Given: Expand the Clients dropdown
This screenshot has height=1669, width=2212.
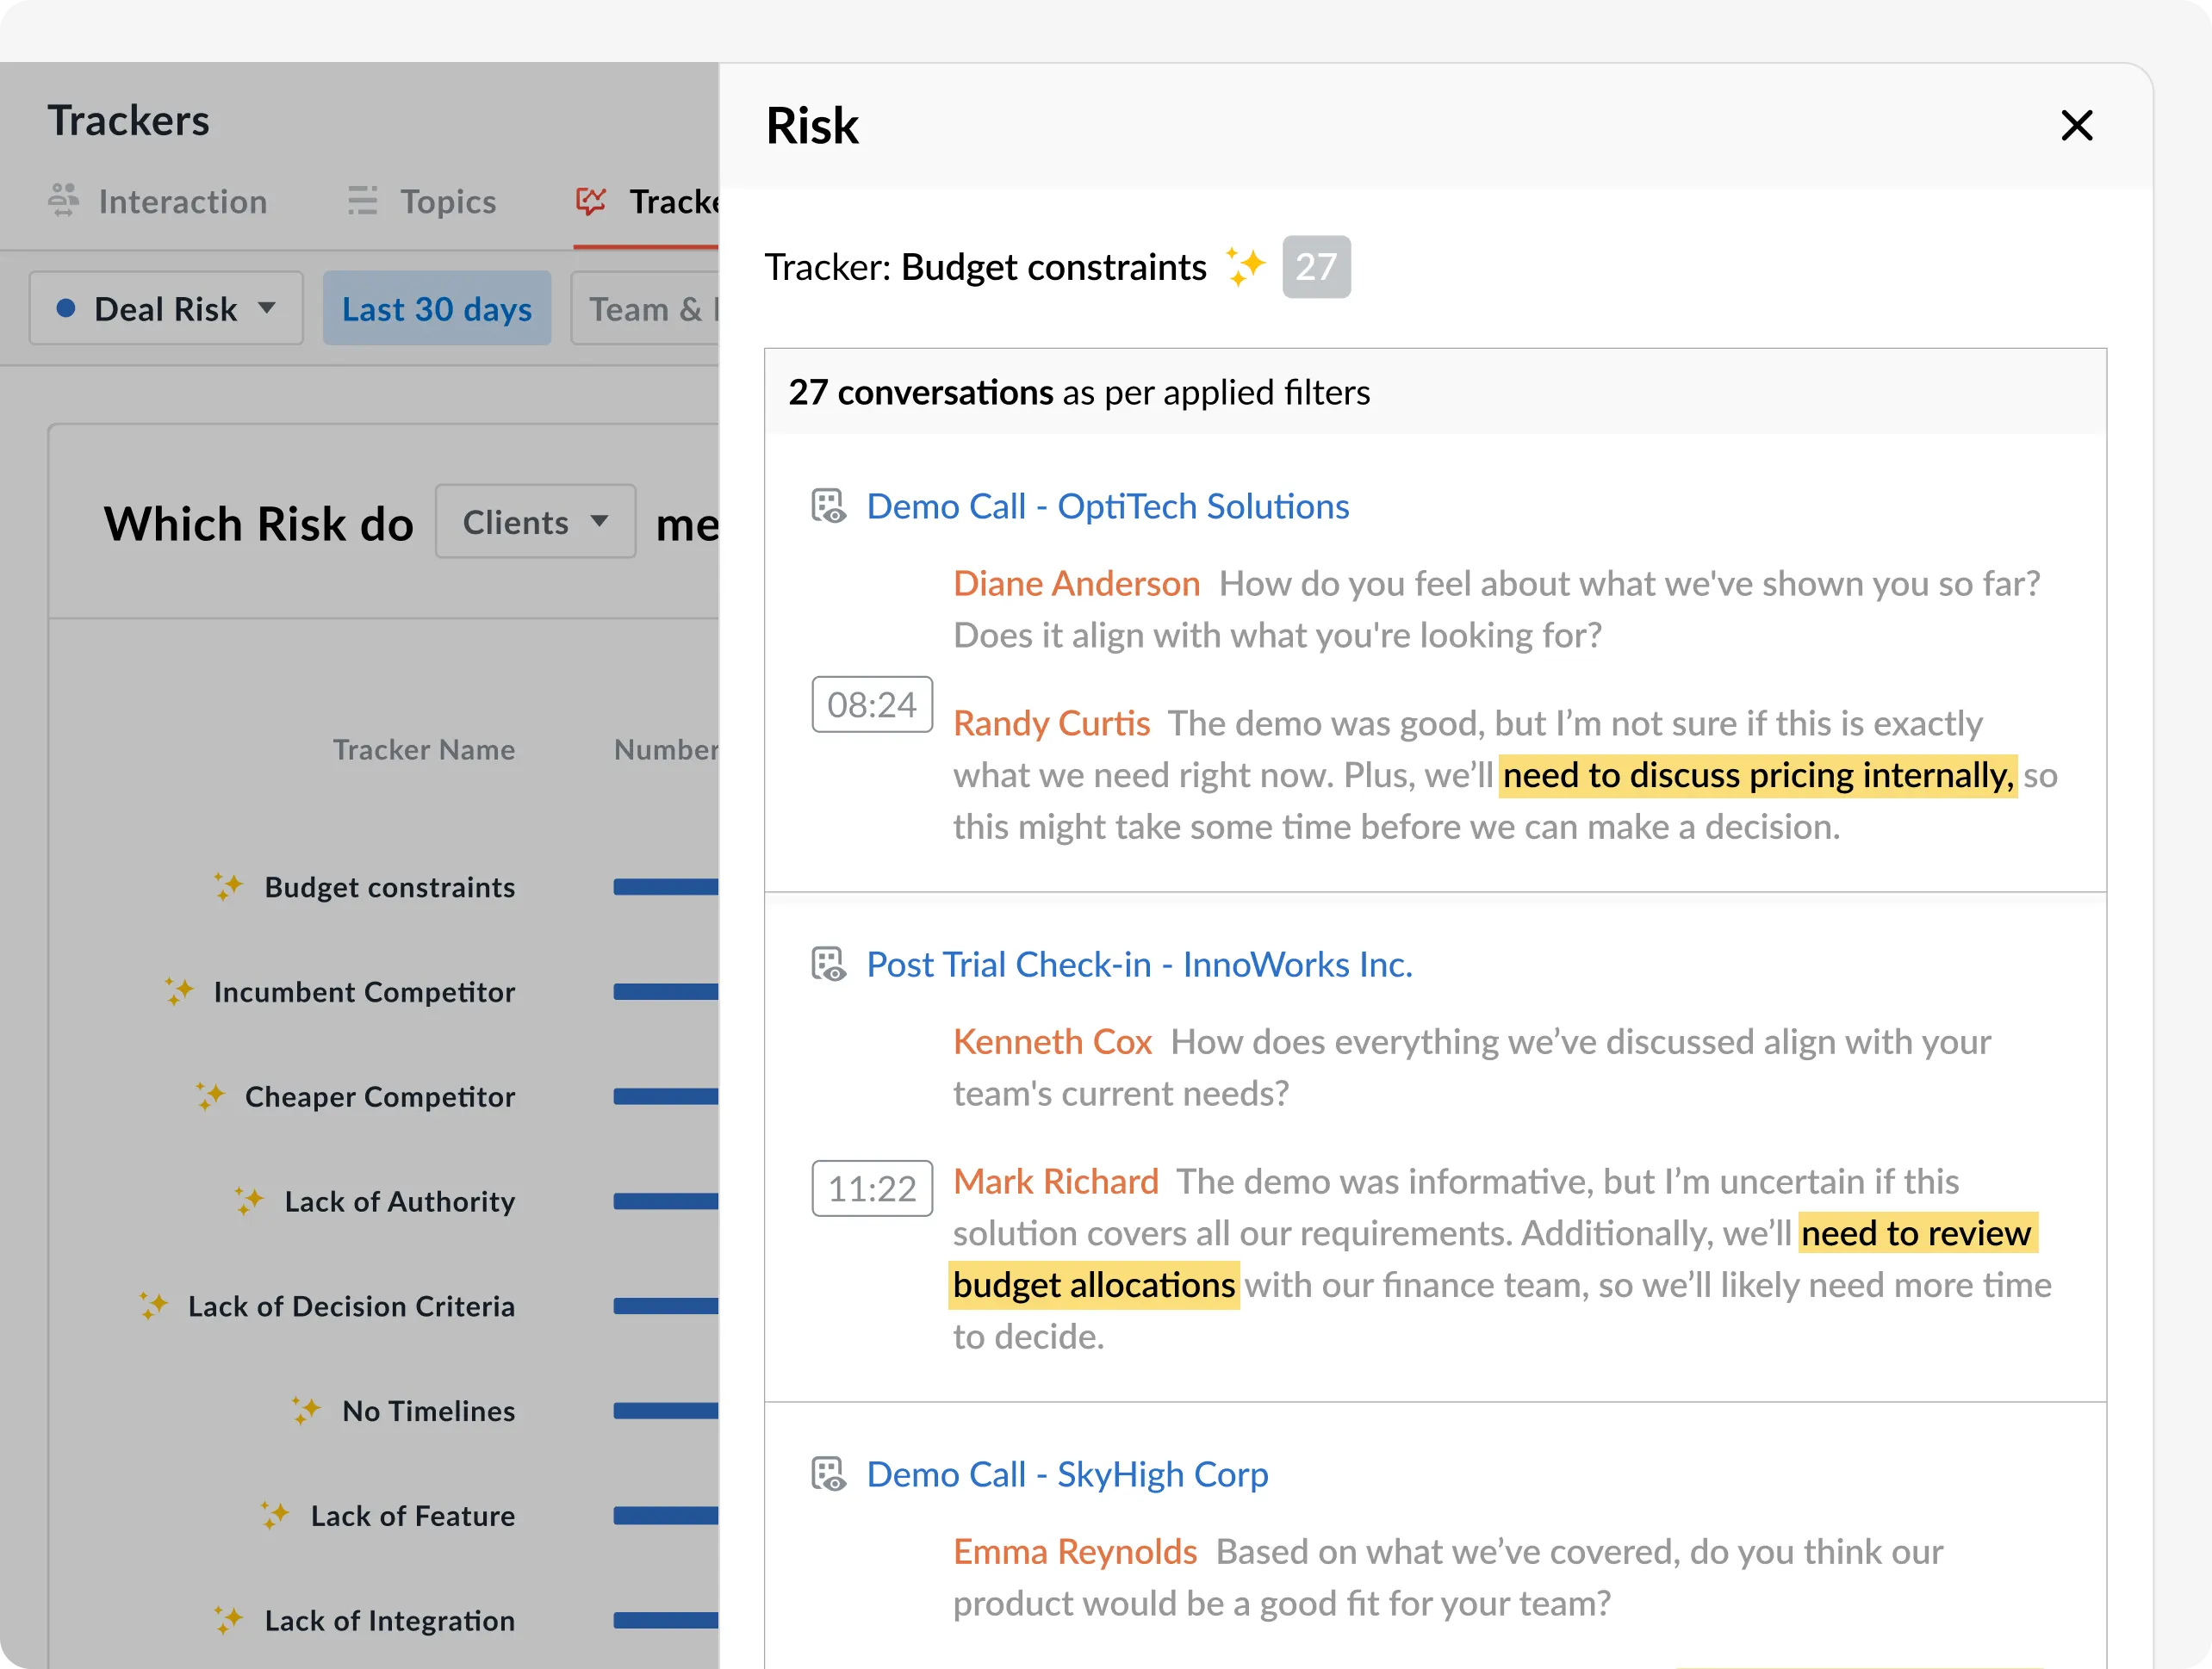Looking at the screenshot, I should coord(535,522).
